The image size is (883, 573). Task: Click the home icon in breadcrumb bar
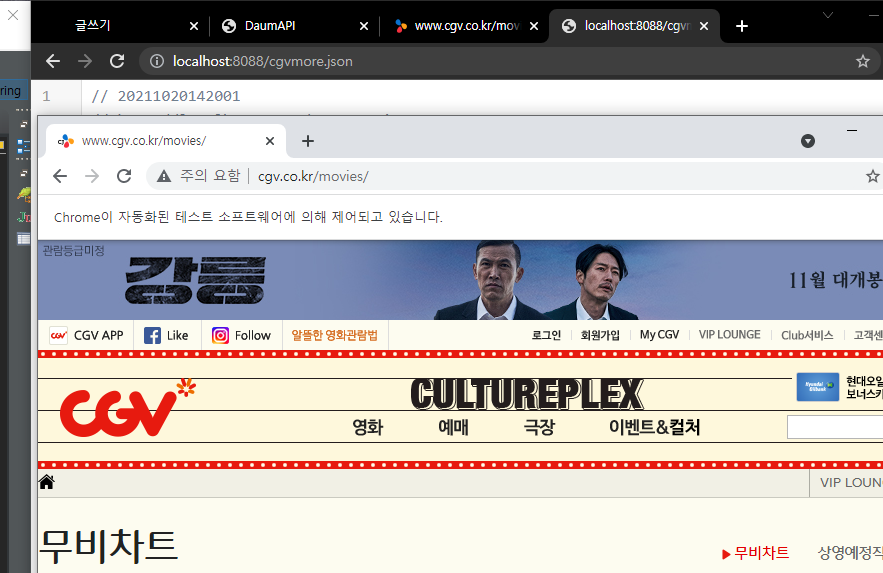47,482
